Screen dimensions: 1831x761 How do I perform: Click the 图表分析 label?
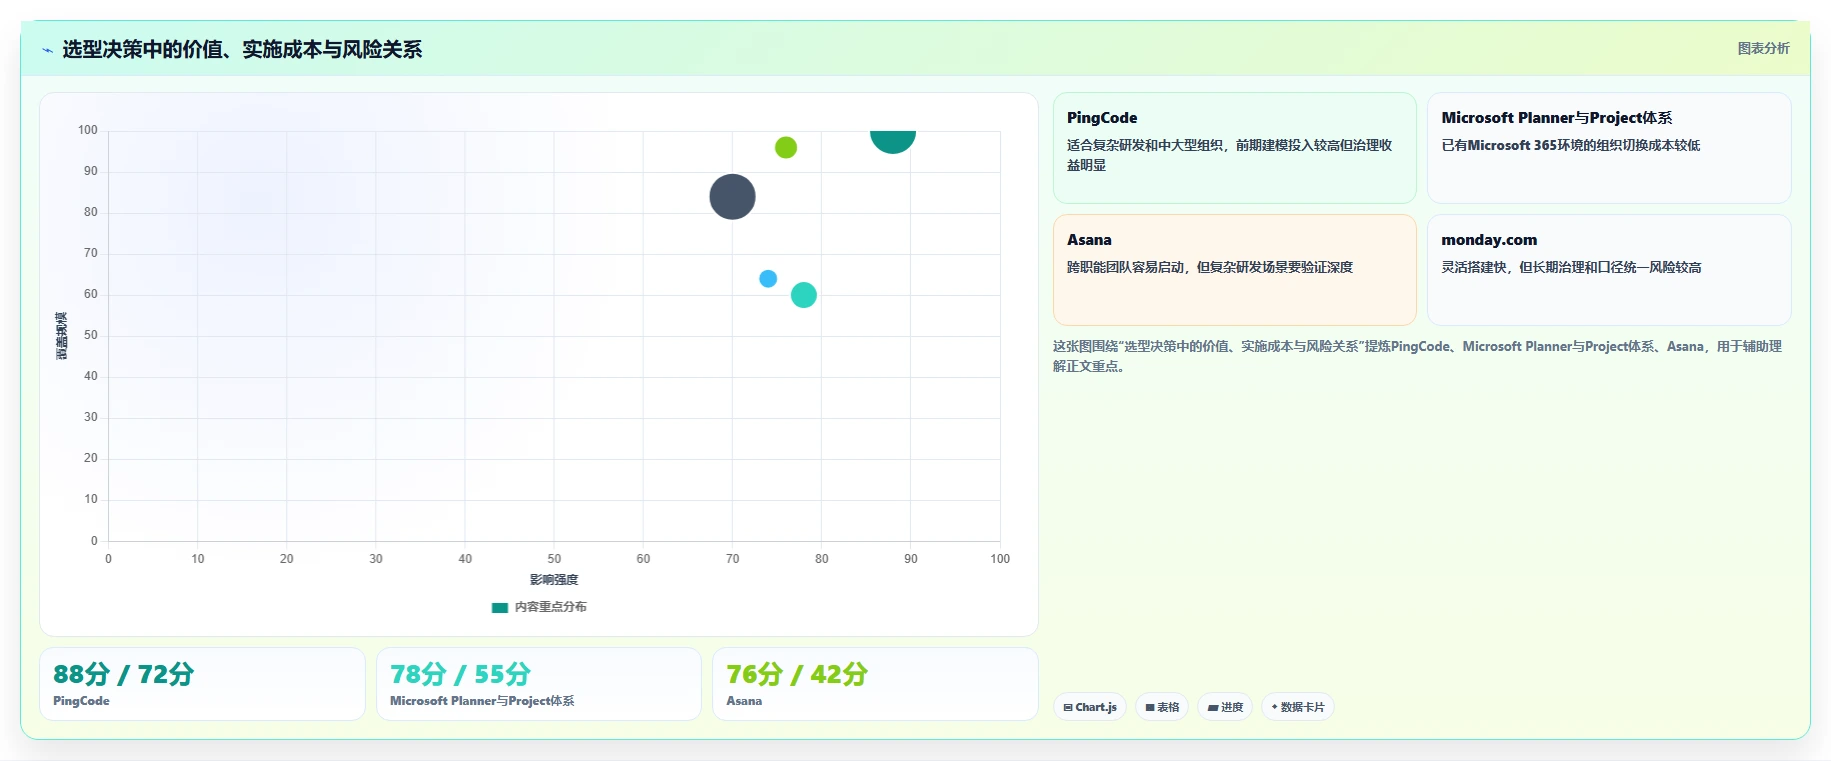click(x=1763, y=48)
